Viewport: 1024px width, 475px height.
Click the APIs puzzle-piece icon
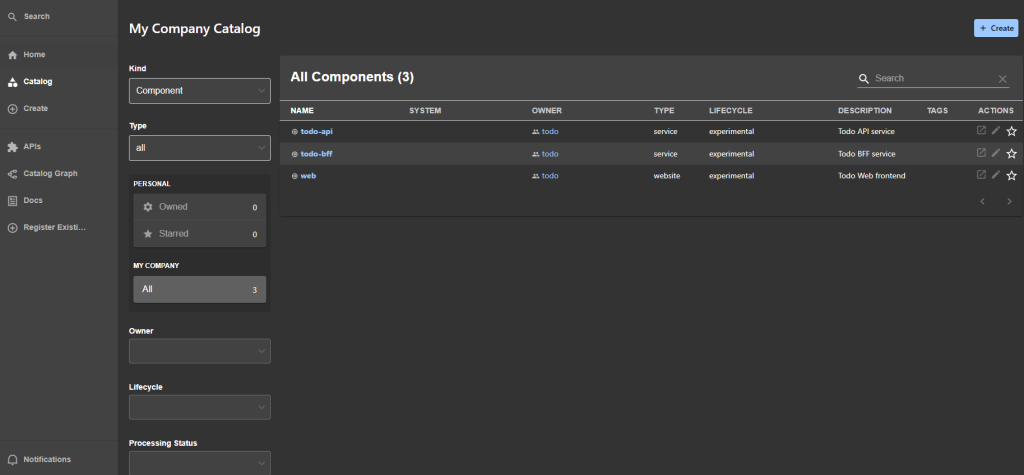click(x=12, y=148)
